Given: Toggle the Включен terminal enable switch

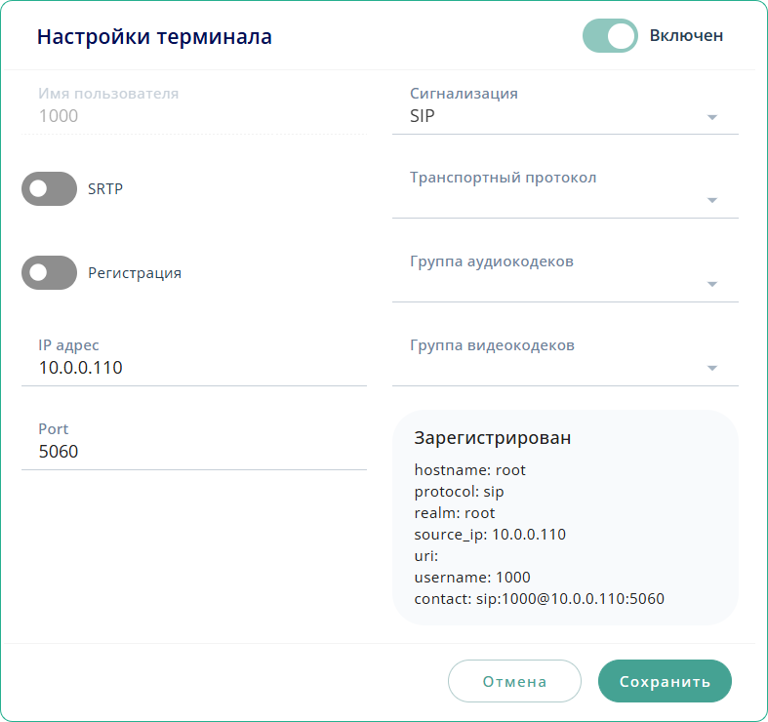Looking at the screenshot, I should 610,36.
